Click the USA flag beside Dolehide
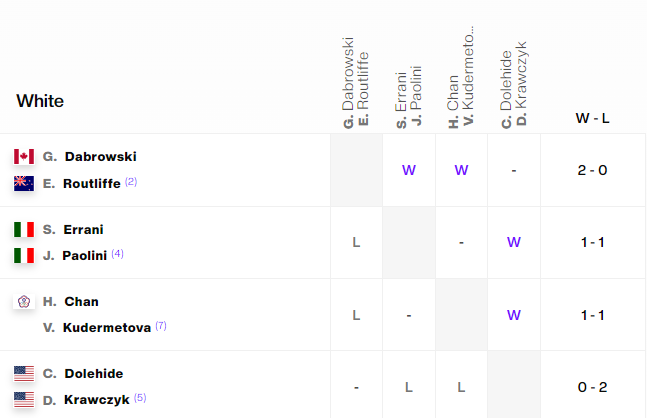 point(24,373)
